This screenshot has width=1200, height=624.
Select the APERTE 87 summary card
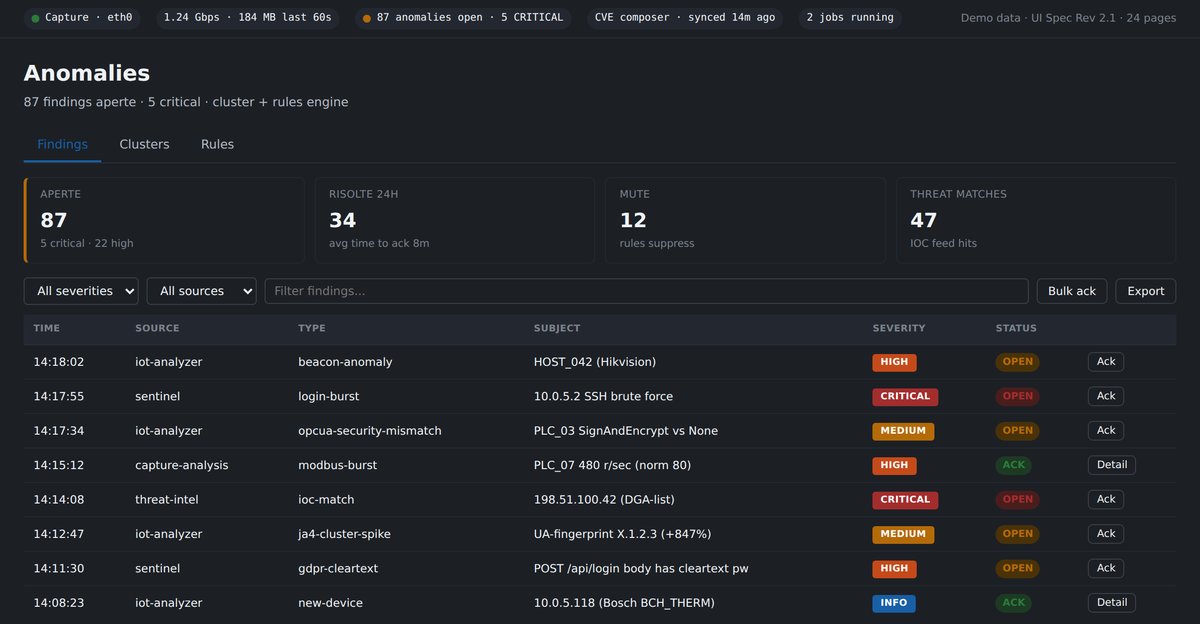(x=164, y=220)
